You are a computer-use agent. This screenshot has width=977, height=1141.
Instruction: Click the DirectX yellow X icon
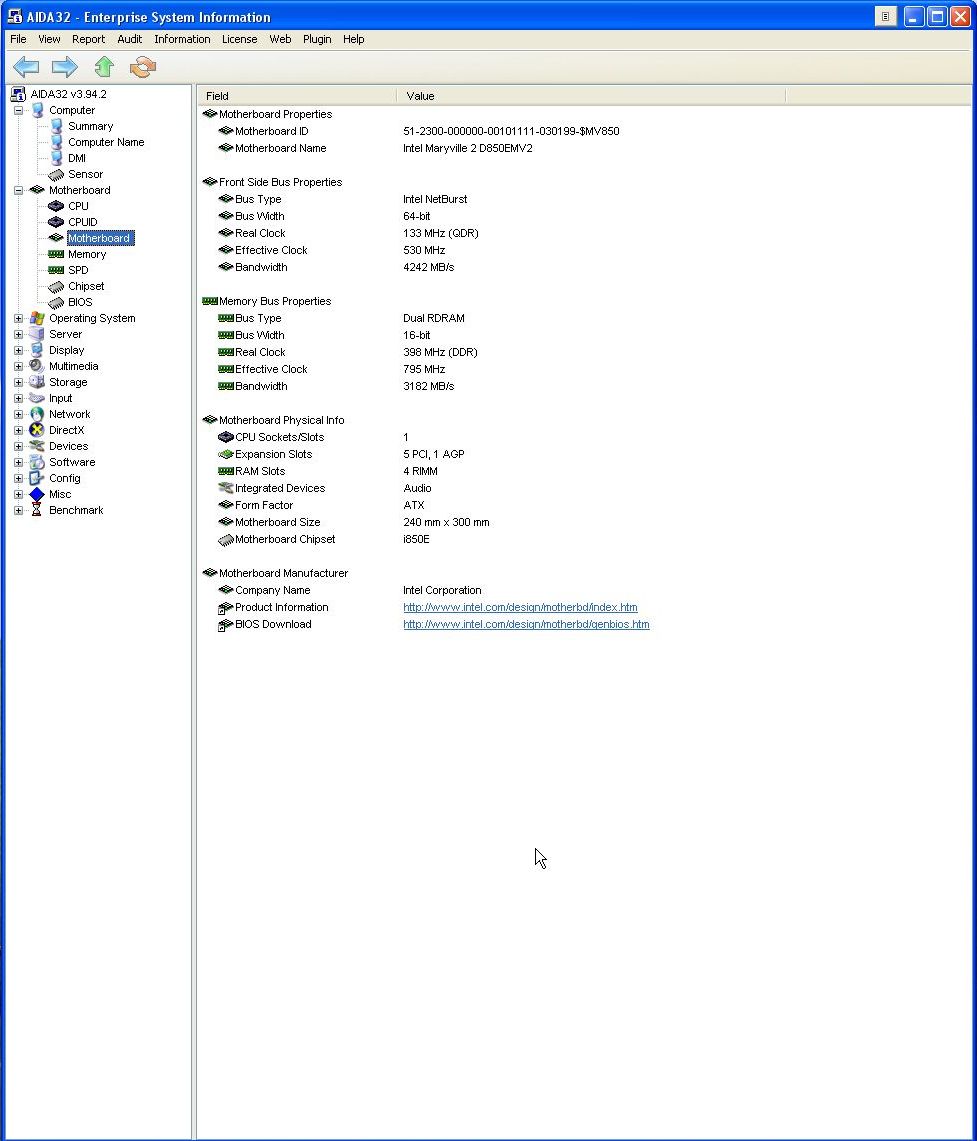[x=37, y=430]
